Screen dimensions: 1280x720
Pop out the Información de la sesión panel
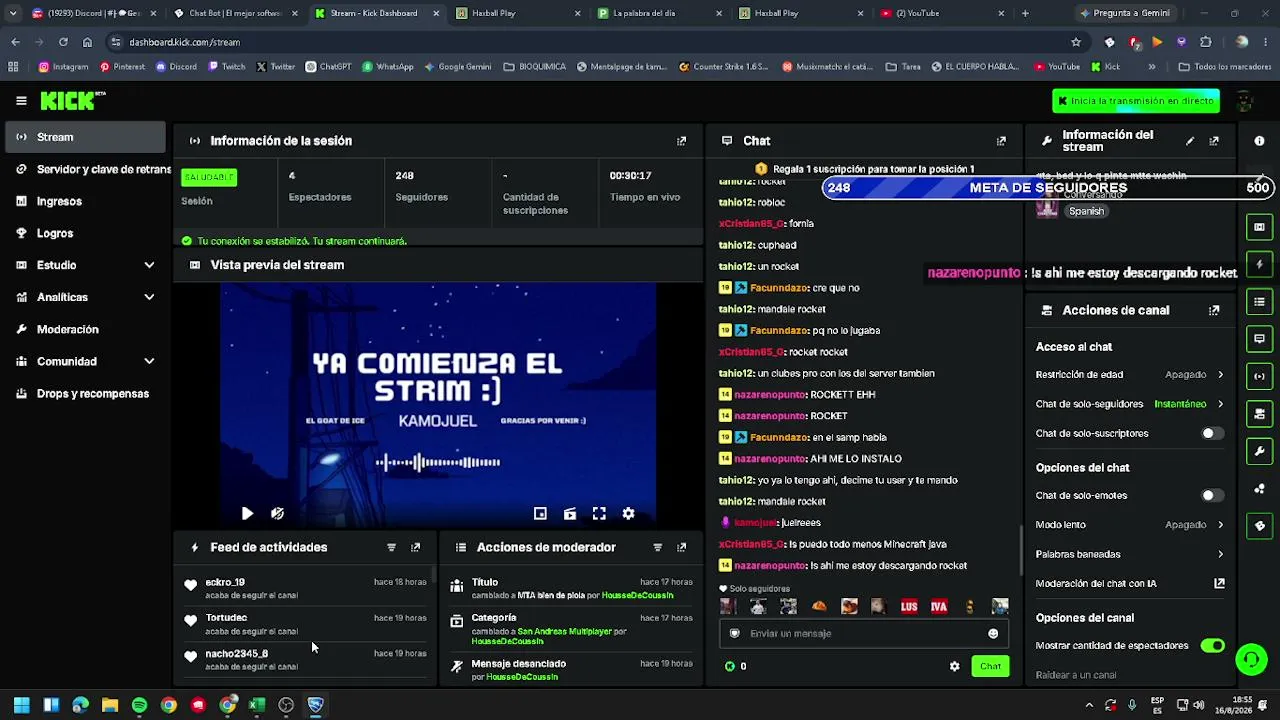[x=682, y=141]
